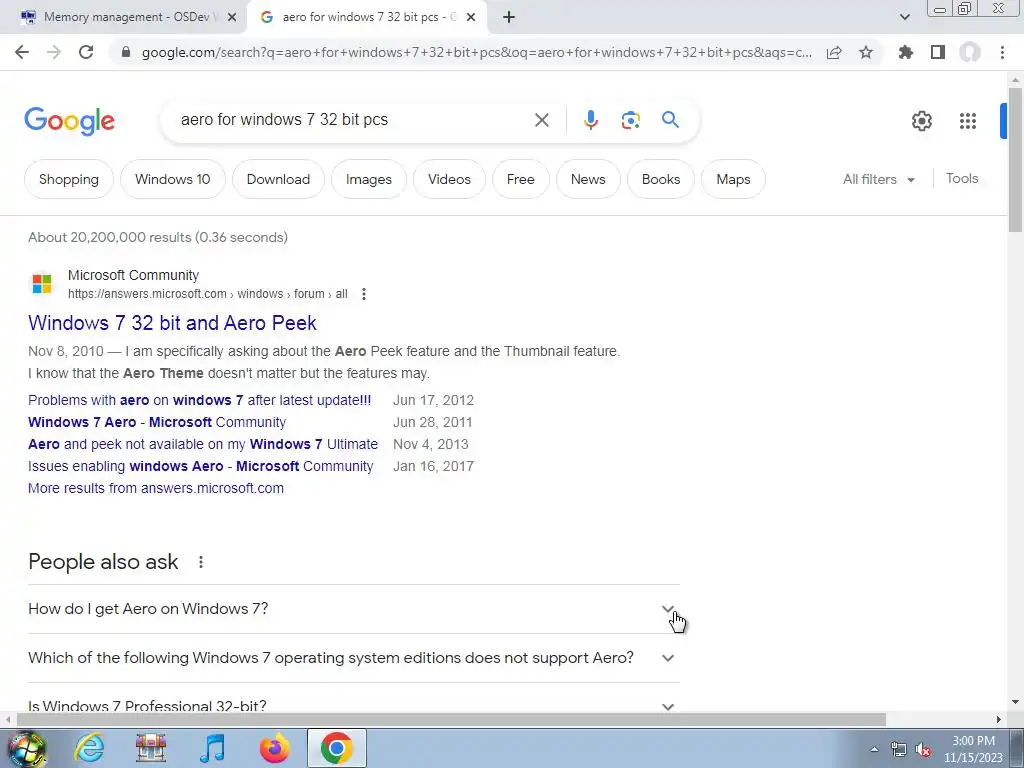Open Windows 7 32 bit and Aero Peek result
1024x768 pixels.
pyautogui.click(x=172, y=323)
